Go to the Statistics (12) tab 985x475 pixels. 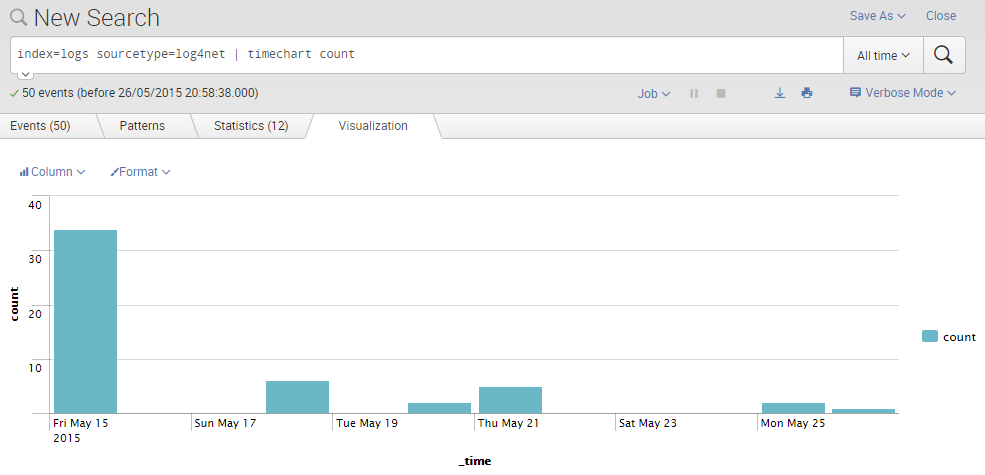(x=250, y=126)
